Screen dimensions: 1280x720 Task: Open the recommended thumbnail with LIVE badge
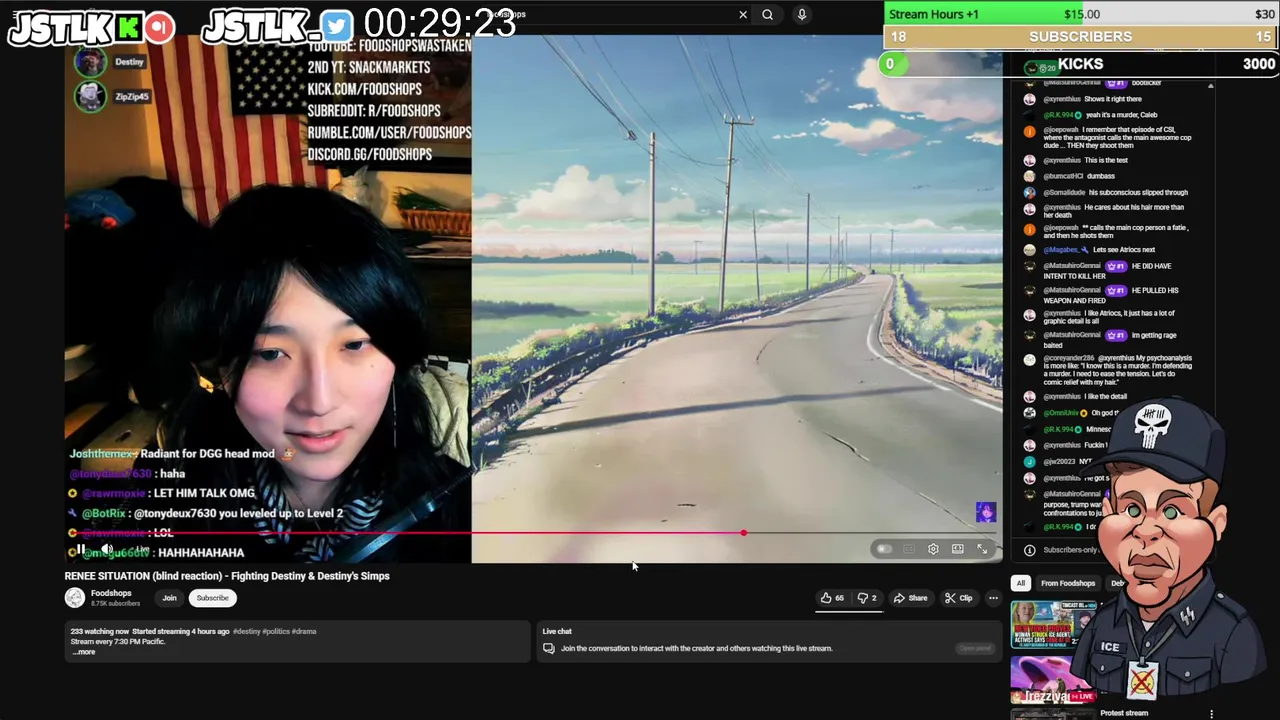(x=1050, y=680)
